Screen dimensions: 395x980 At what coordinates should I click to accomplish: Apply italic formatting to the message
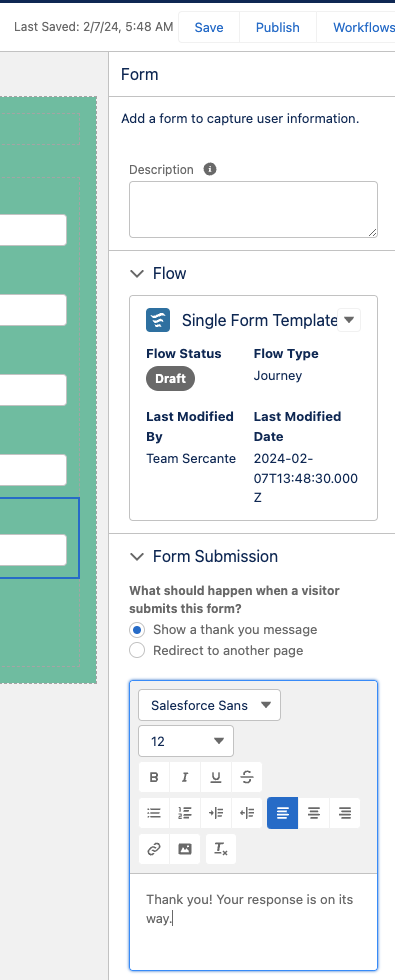[x=185, y=777]
